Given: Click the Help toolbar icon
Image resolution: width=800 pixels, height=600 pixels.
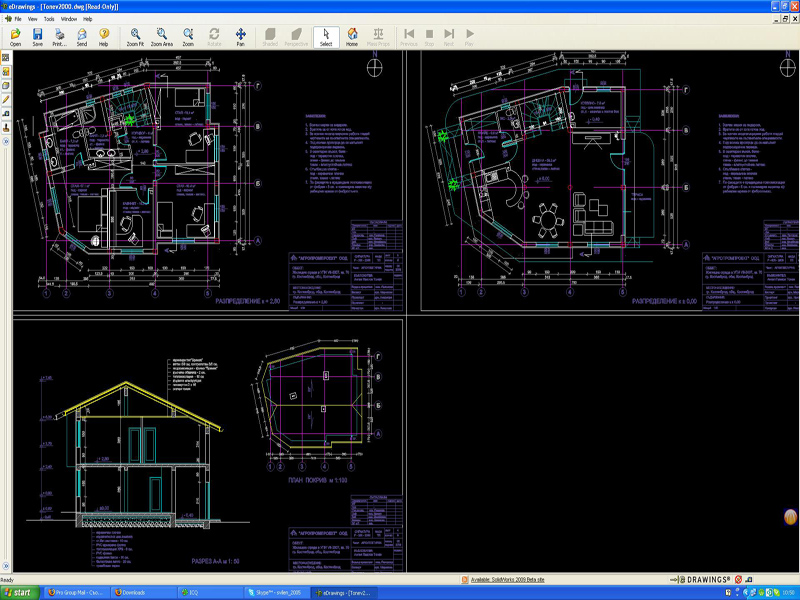Looking at the screenshot, I should (104, 38).
